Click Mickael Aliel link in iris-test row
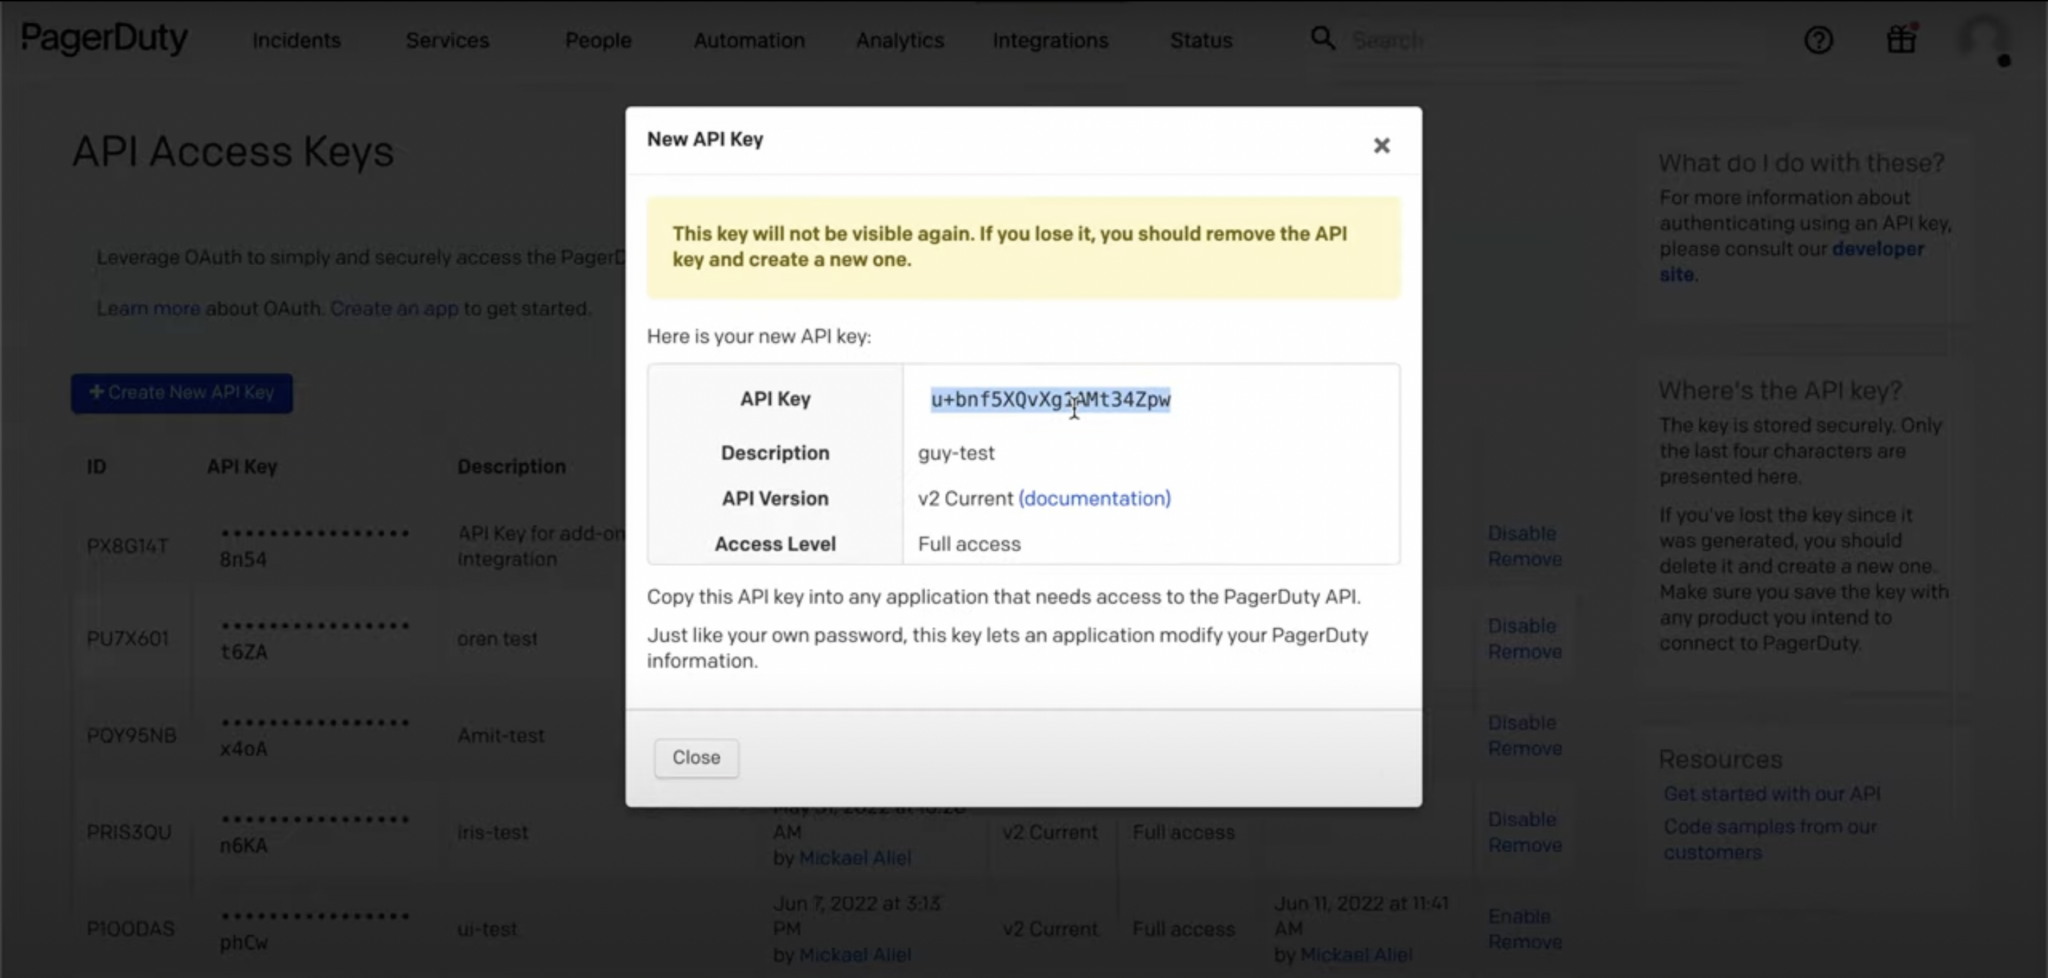This screenshot has height=978, width=2048. (x=855, y=858)
